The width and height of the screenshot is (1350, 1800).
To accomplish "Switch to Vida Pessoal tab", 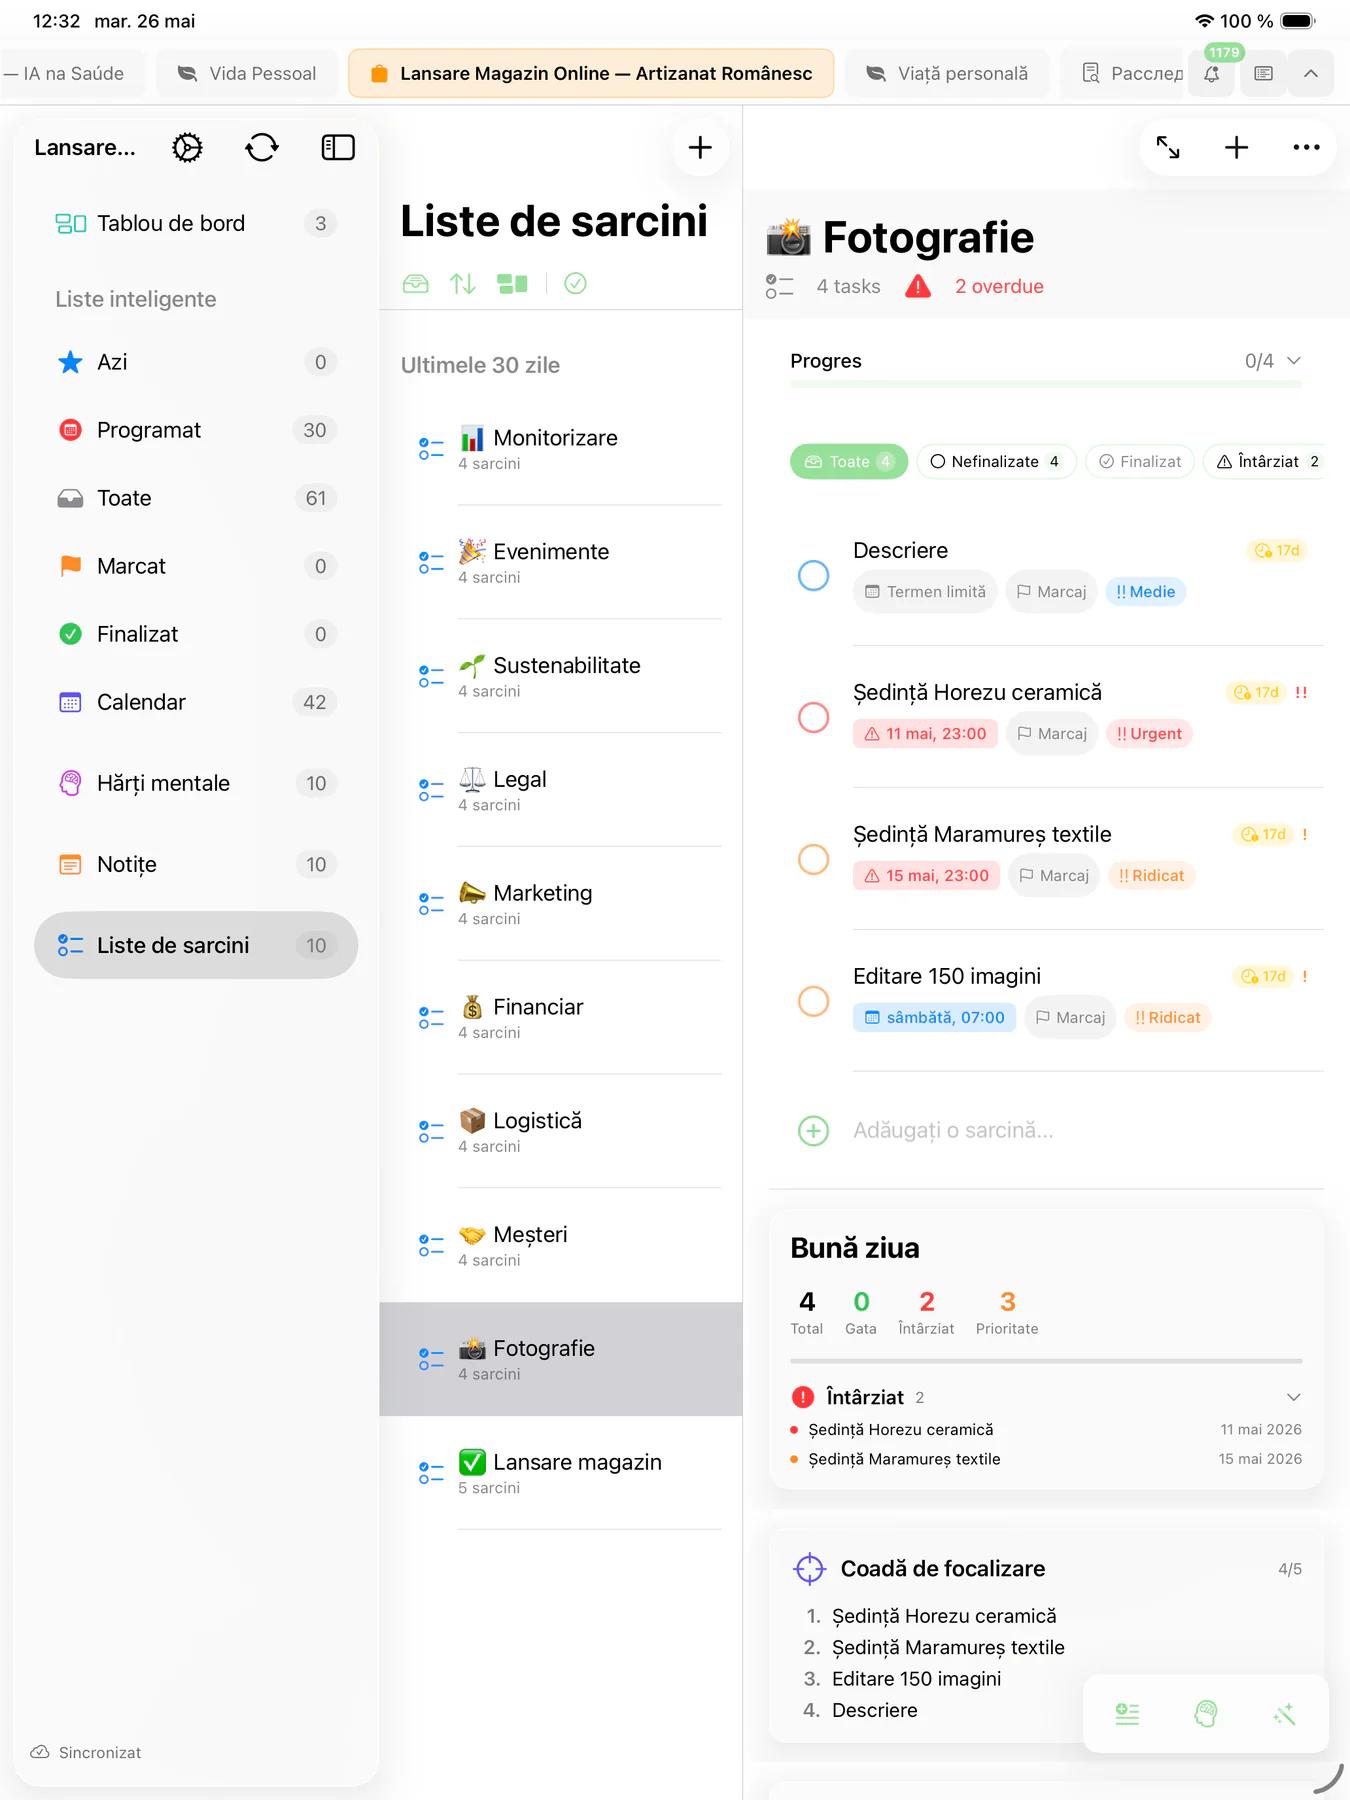I will [247, 73].
